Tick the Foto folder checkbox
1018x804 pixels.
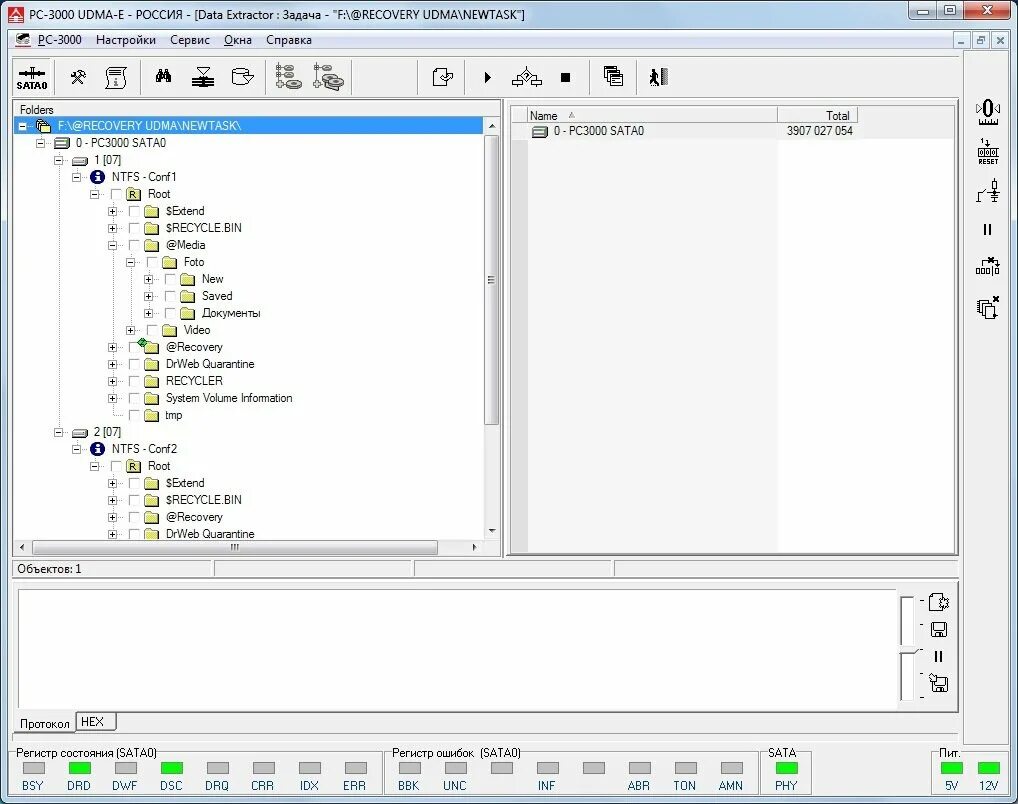(x=152, y=262)
